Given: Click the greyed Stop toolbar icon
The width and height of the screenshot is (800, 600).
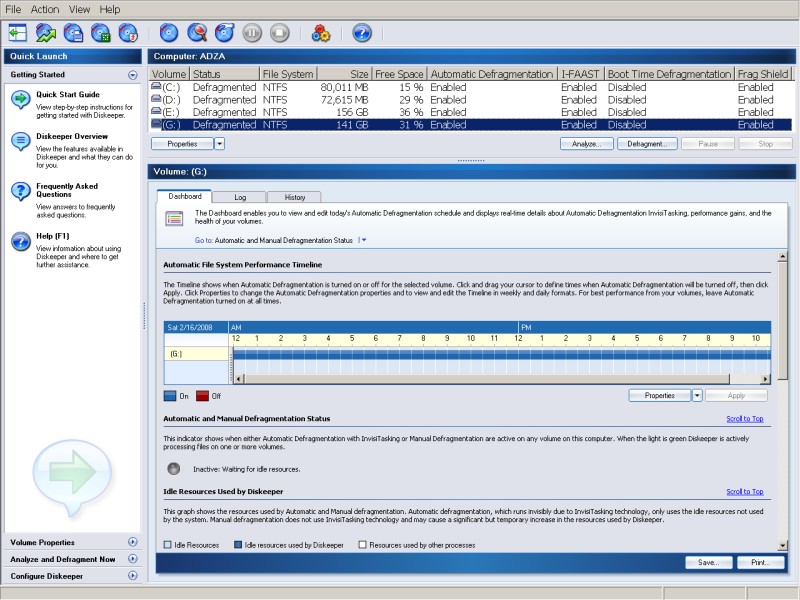Looking at the screenshot, I should point(279,33).
